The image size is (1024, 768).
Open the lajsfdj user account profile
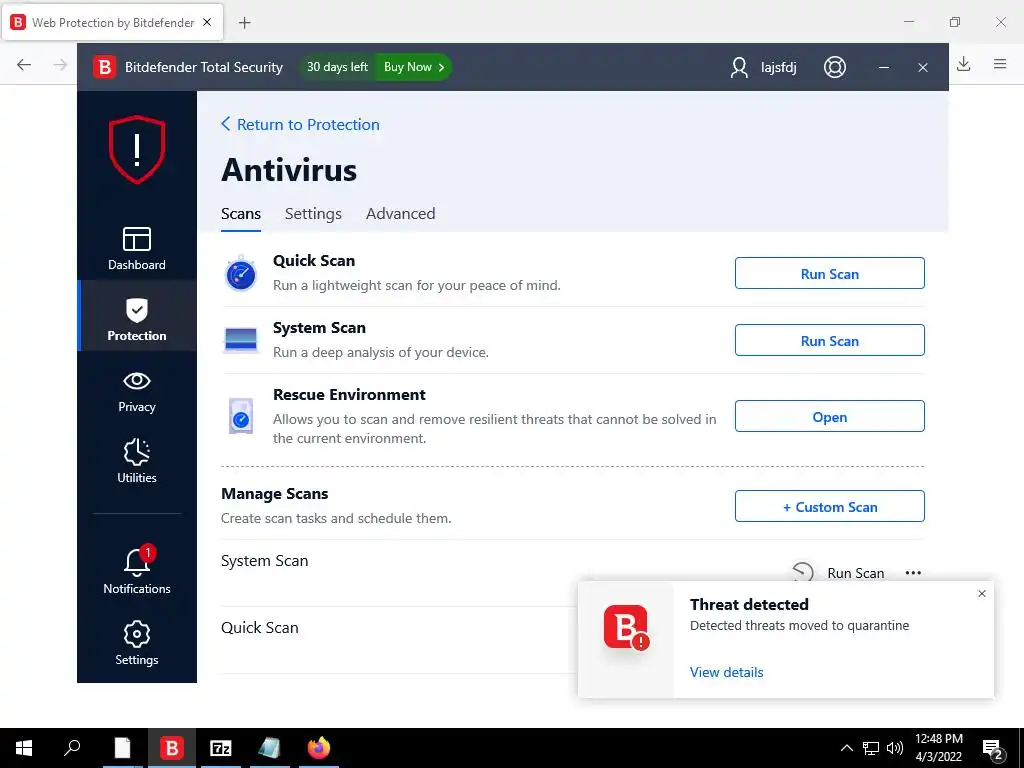763,67
